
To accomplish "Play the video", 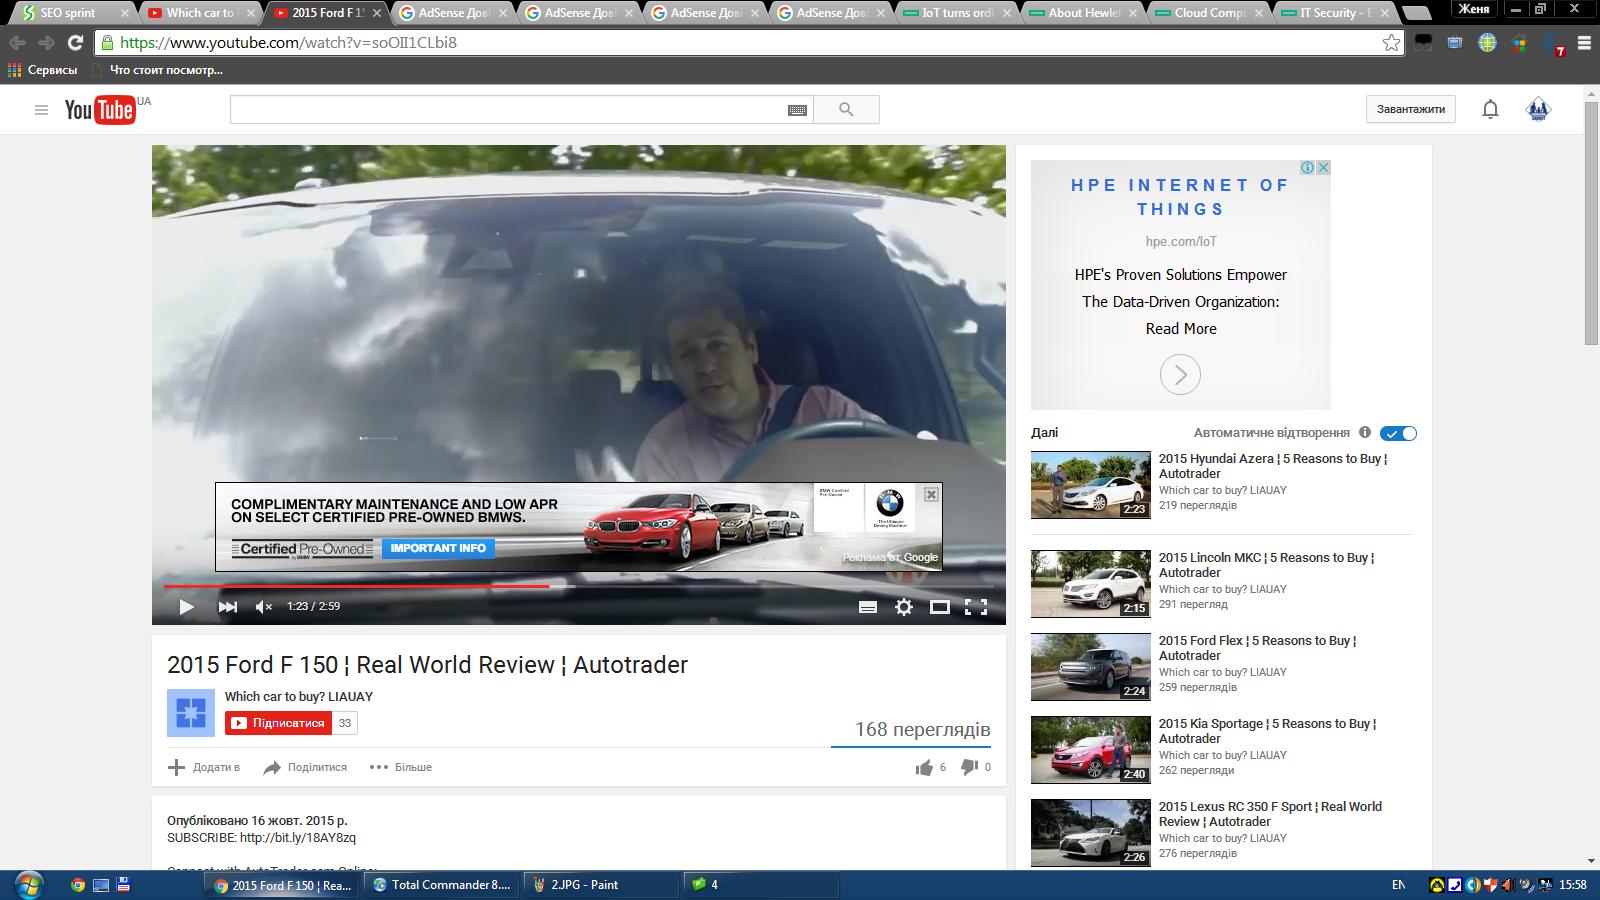I will [186, 606].
